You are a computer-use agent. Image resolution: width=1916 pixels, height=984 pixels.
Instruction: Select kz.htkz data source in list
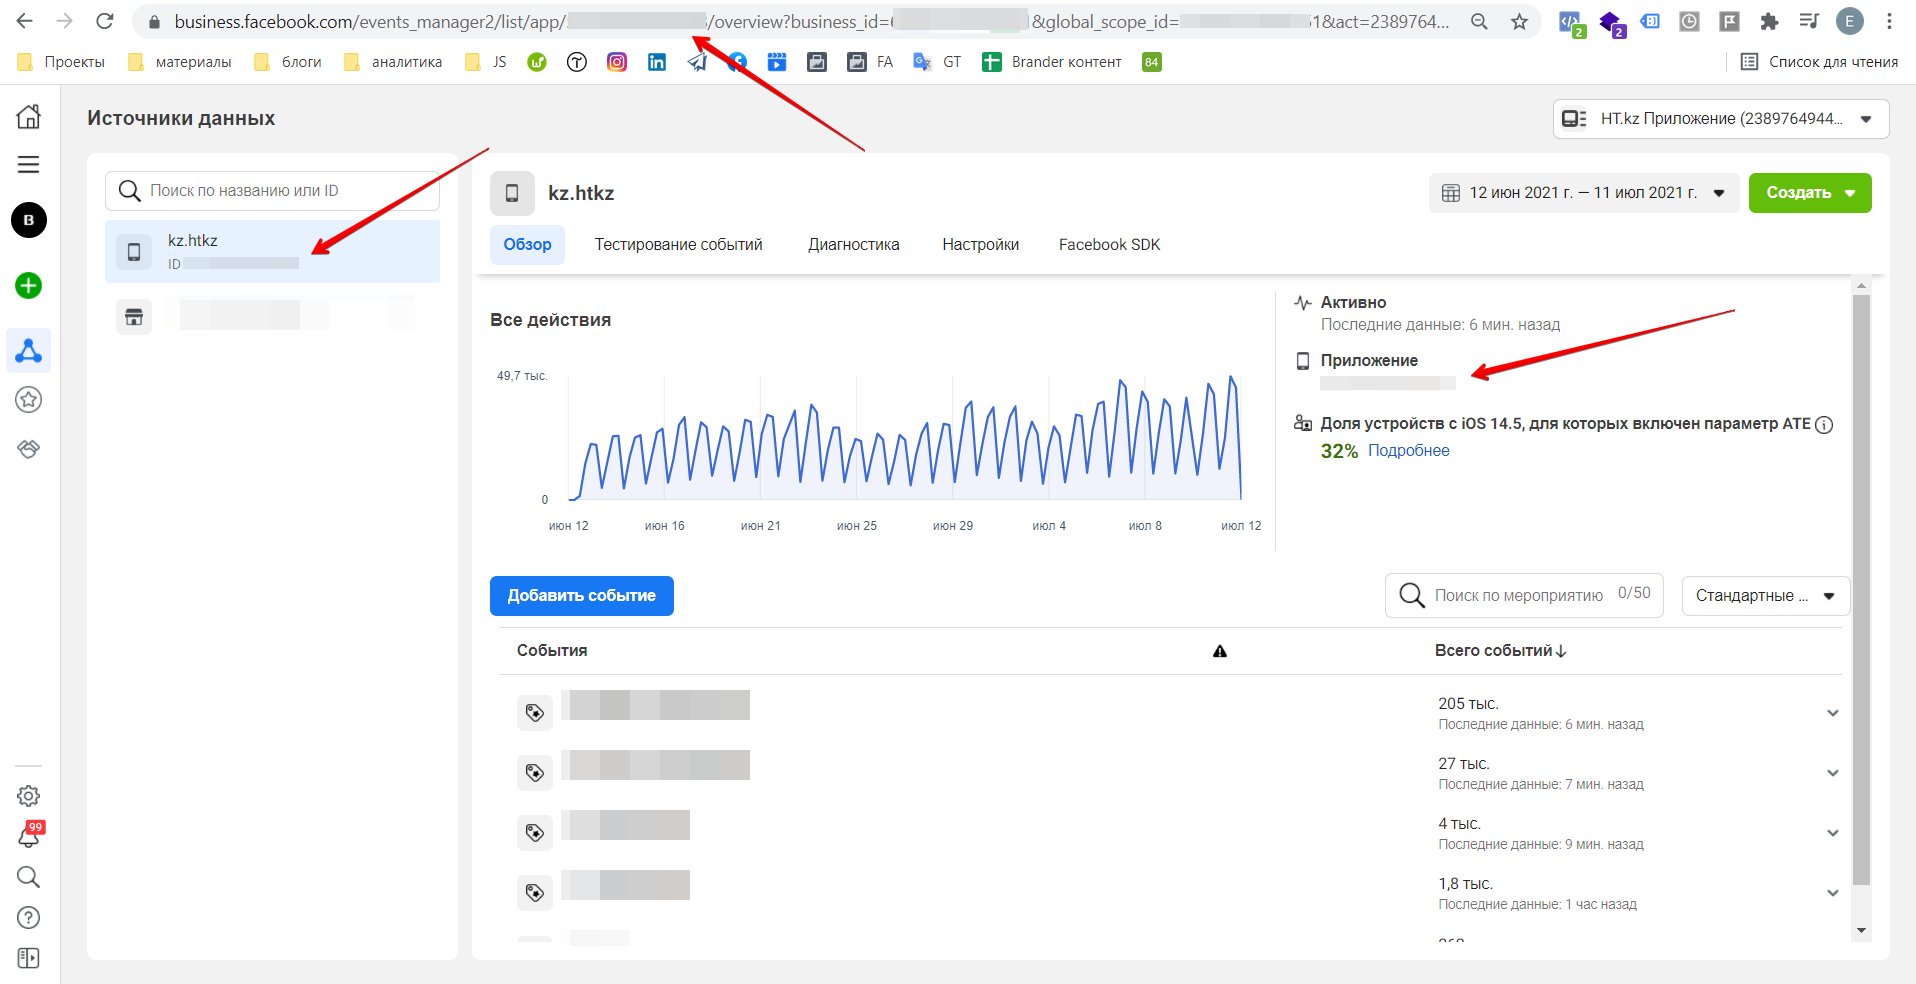click(272, 251)
